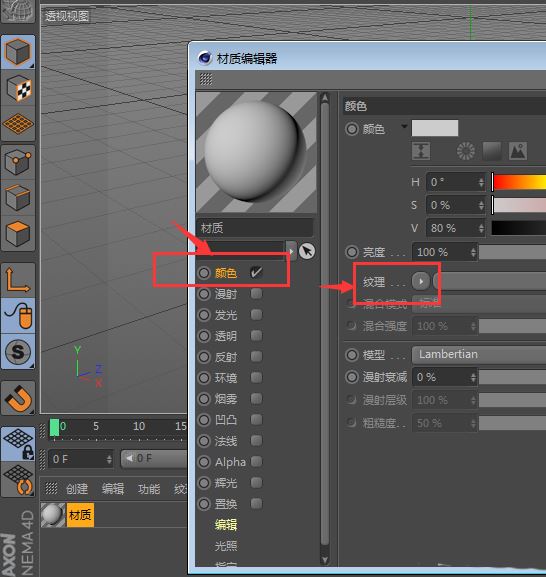Open the load image icon under color
Viewport: 546px width, 577px height.
pos(518,151)
